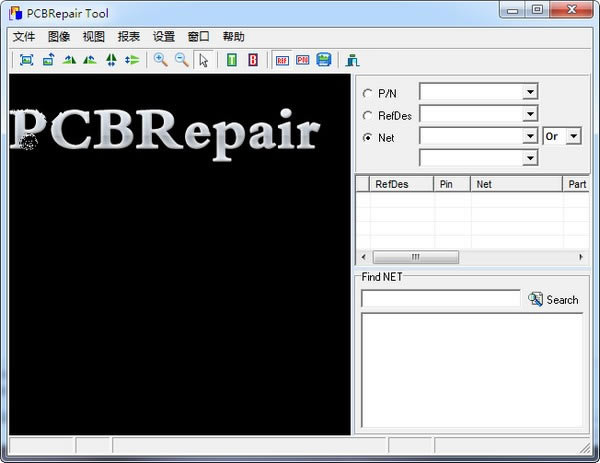Viewport: 600px width, 463px height.
Task: Select the arrow pointer tool
Action: pos(204,60)
